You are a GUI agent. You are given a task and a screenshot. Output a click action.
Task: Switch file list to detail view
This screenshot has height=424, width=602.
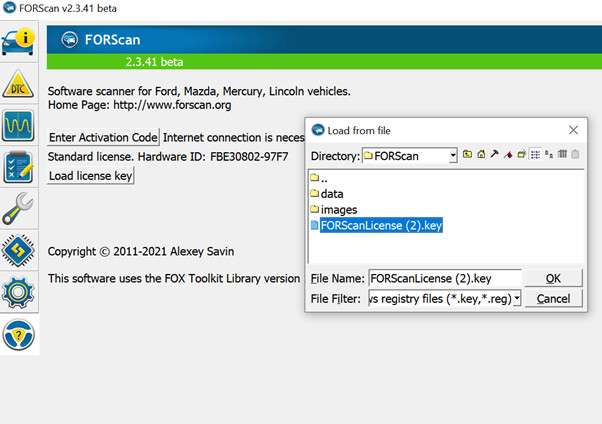pyautogui.click(x=561, y=155)
